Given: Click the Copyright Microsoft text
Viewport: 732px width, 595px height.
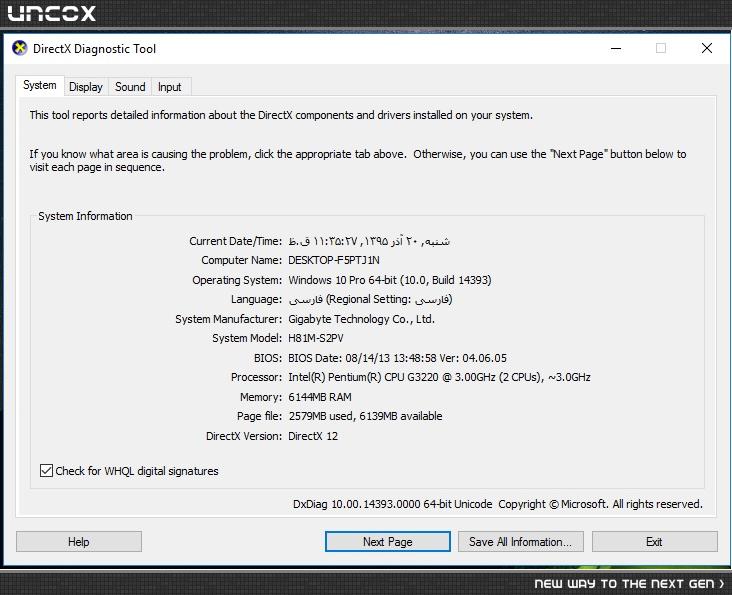Looking at the screenshot, I should point(600,504).
